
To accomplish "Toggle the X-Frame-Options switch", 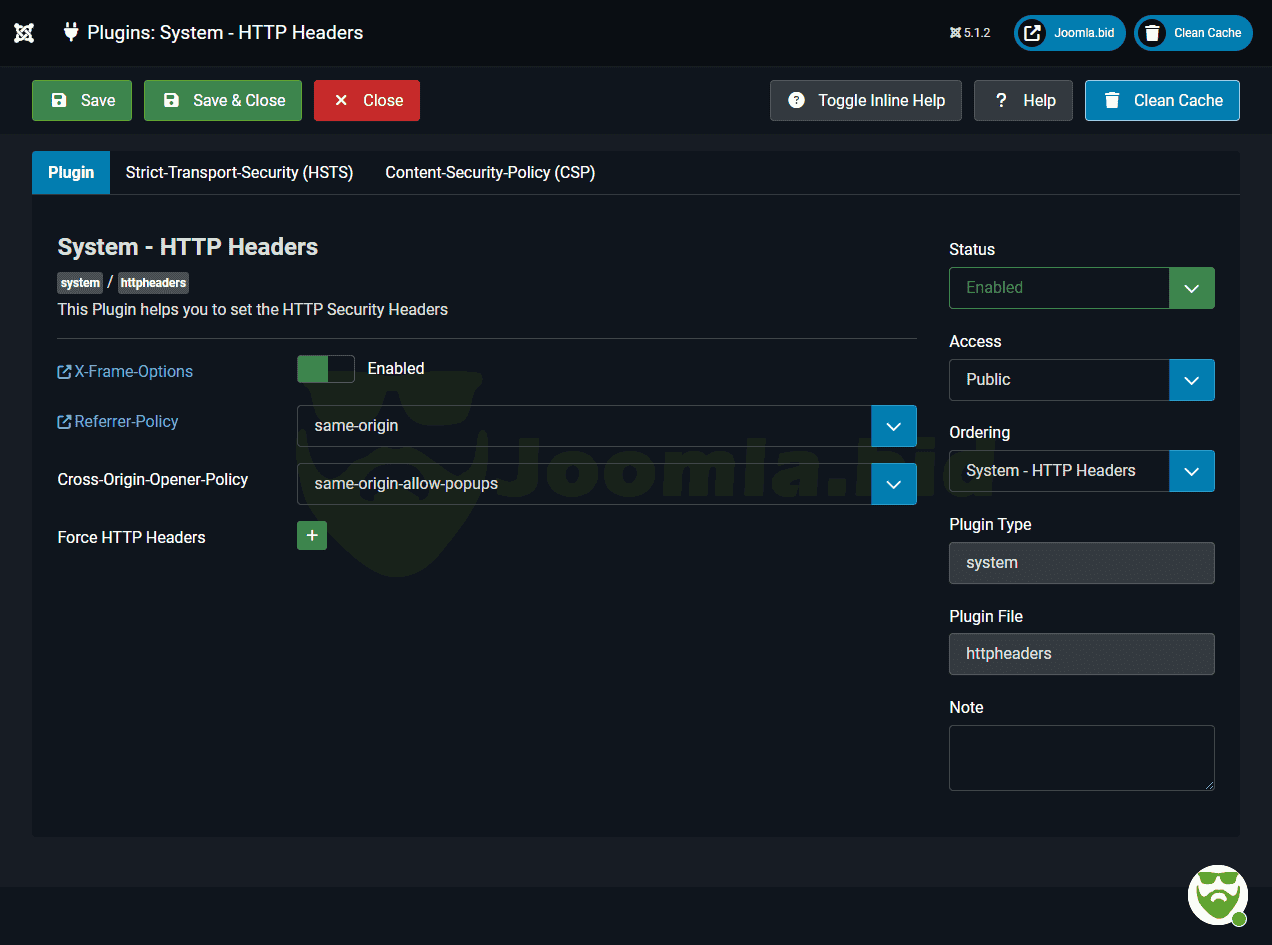I will (x=325, y=369).
